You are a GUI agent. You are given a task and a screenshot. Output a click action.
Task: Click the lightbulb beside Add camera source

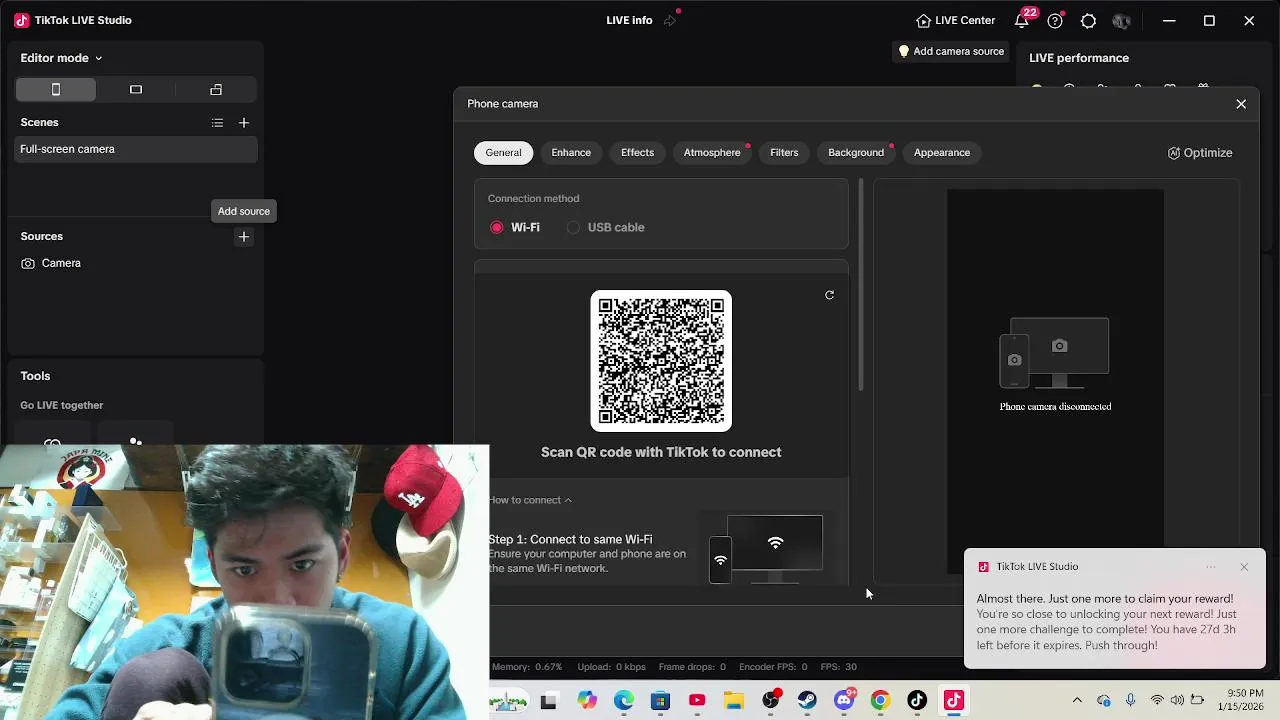[x=904, y=52]
